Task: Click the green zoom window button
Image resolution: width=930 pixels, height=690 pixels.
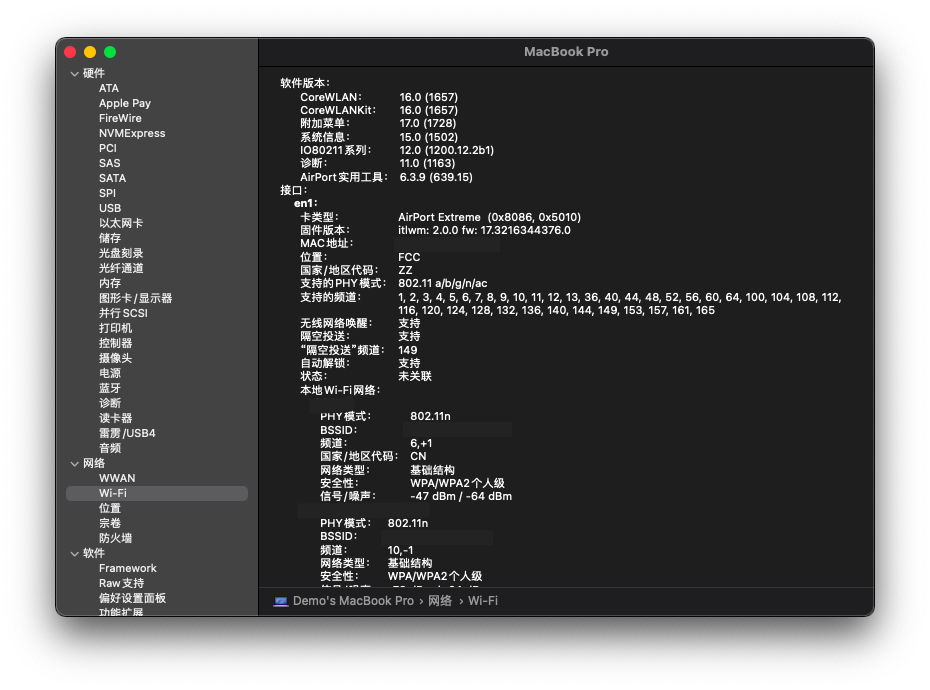Action: (110, 52)
